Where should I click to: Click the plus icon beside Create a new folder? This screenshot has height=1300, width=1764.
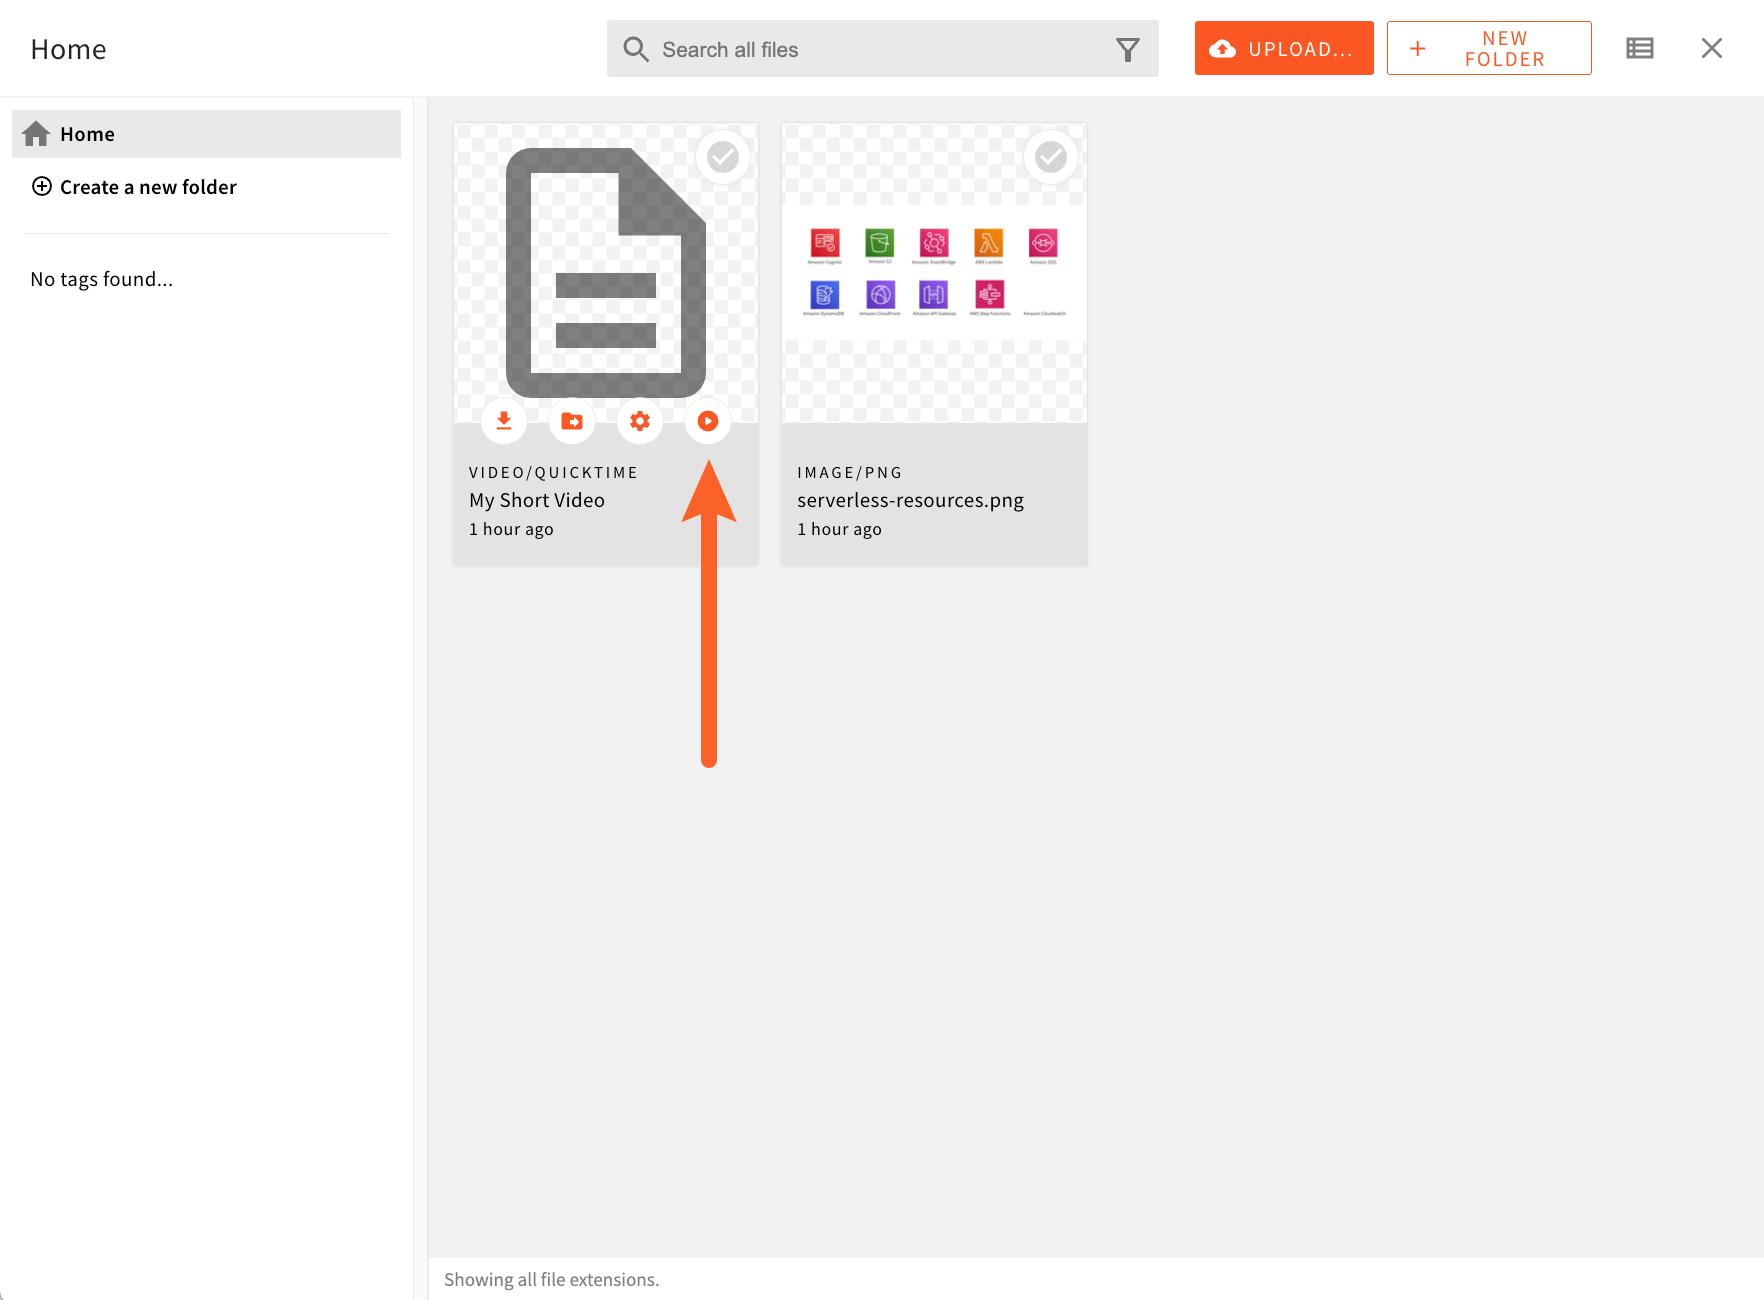(x=42, y=186)
